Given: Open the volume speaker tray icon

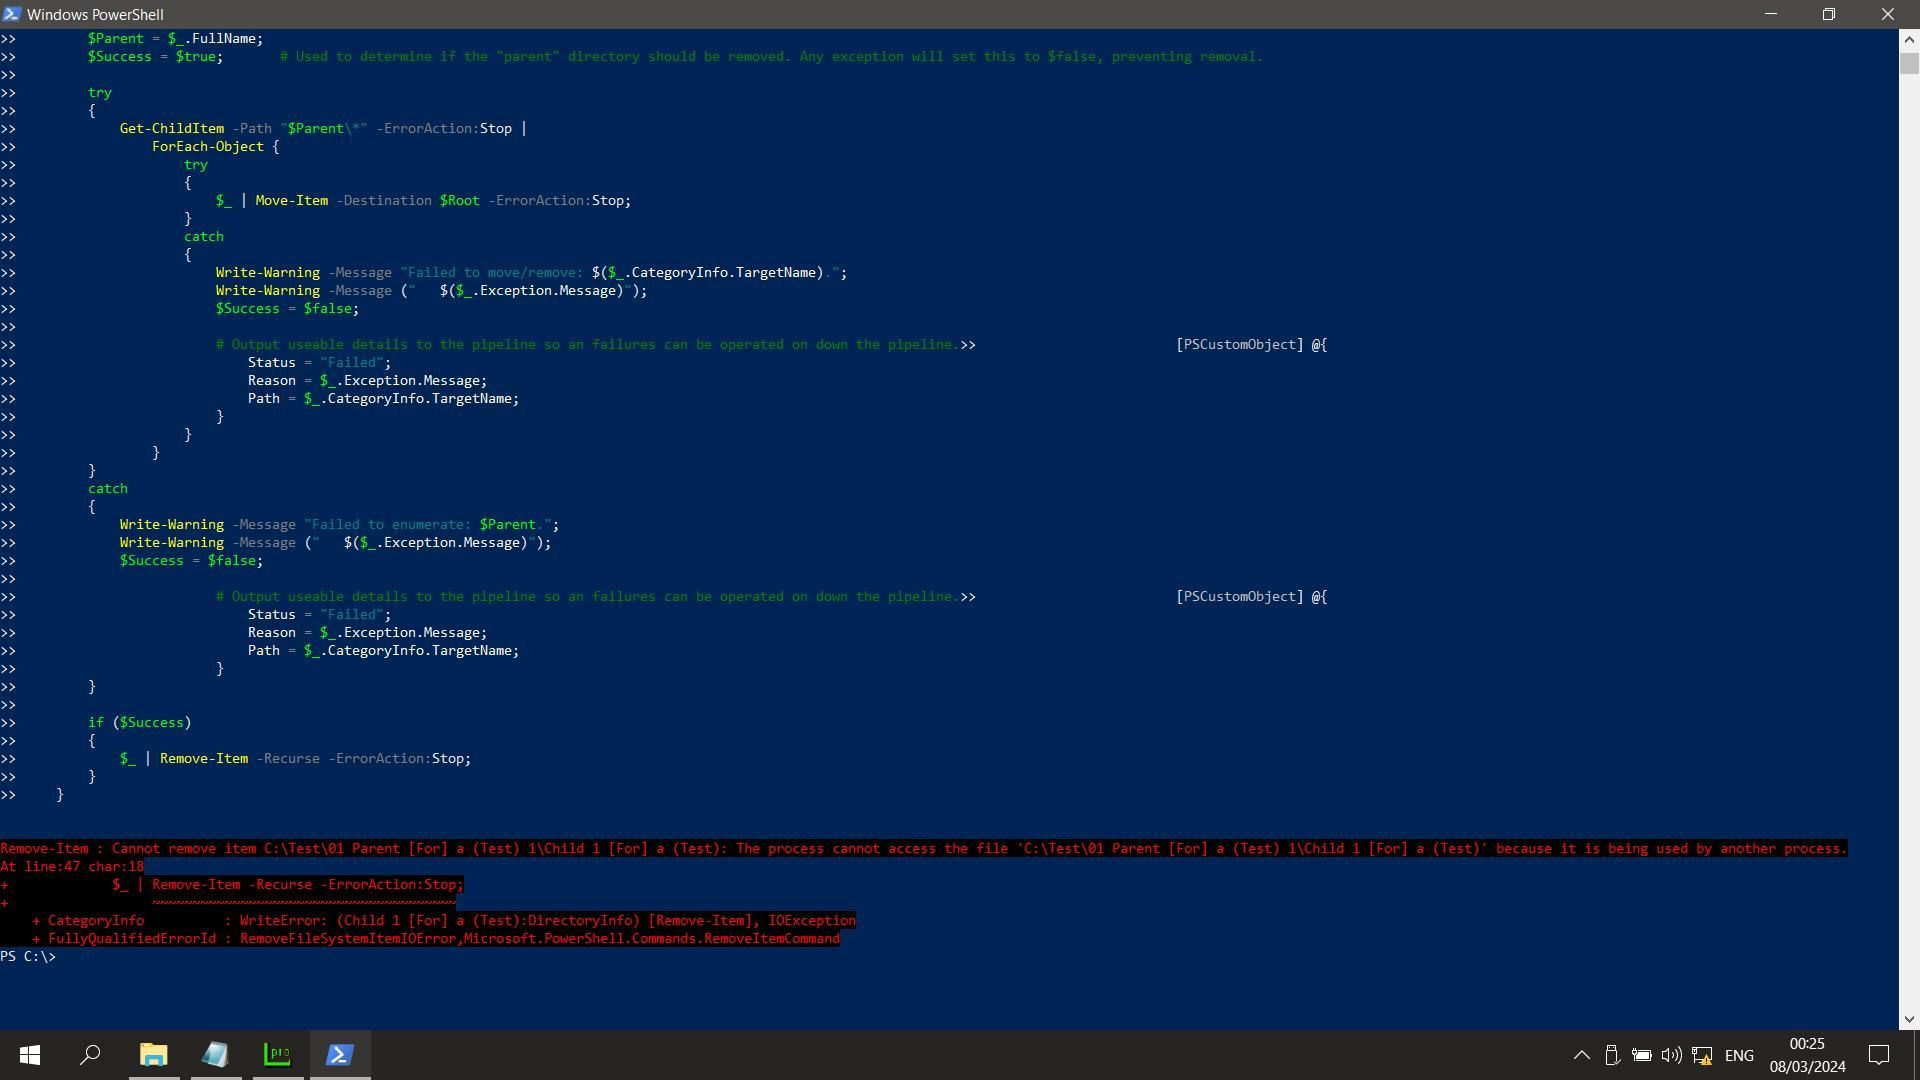Looking at the screenshot, I should pyautogui.click(x=1671, y=1055).
